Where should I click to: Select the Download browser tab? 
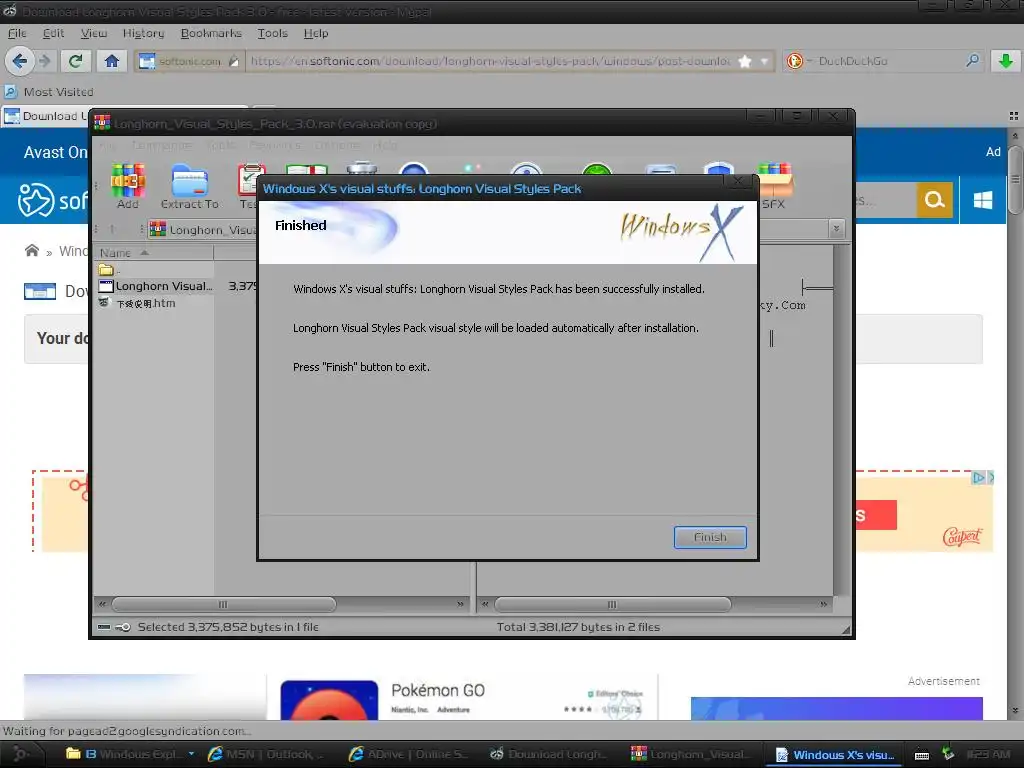tap(44, 116)
